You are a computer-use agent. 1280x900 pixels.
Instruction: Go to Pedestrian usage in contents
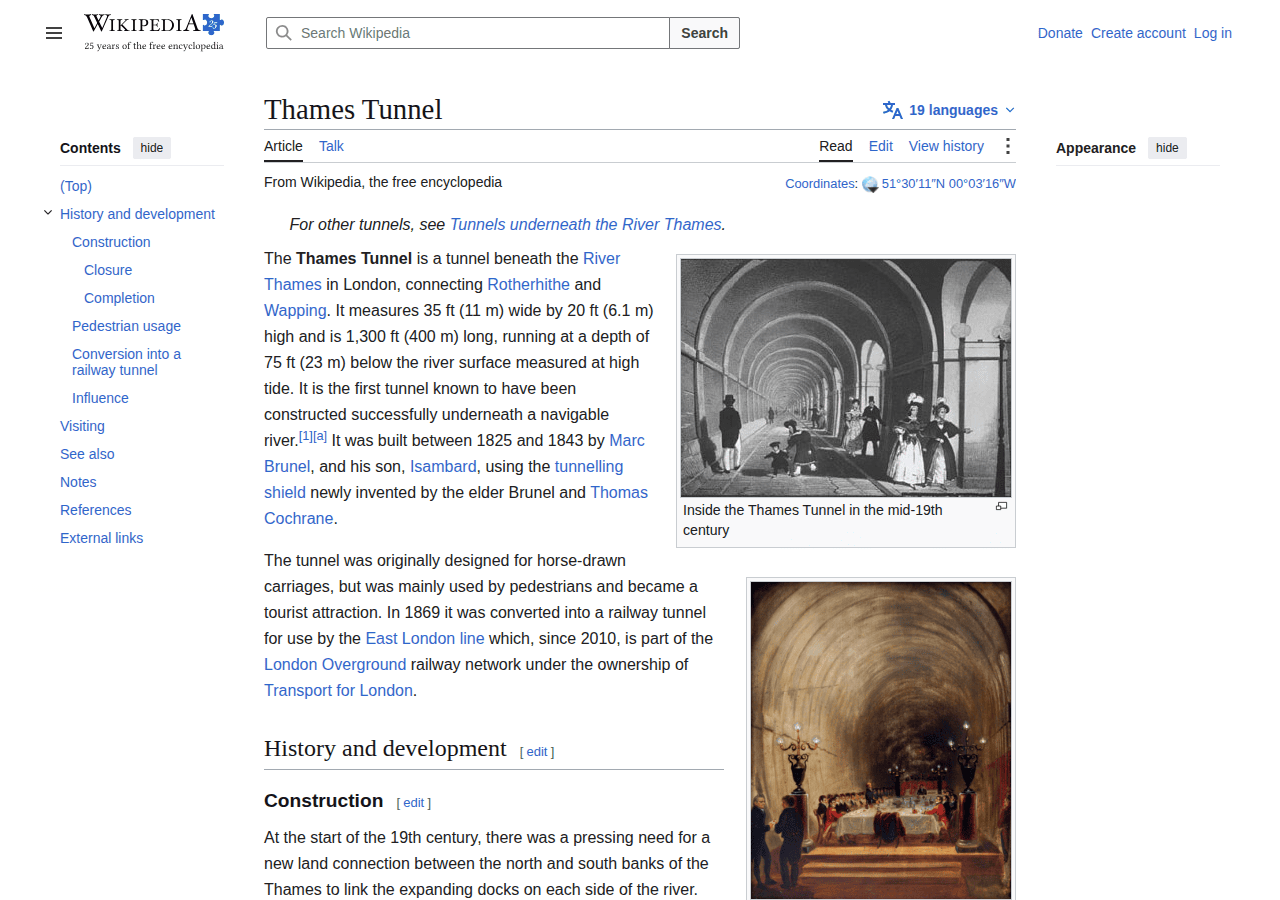[126, 326]
